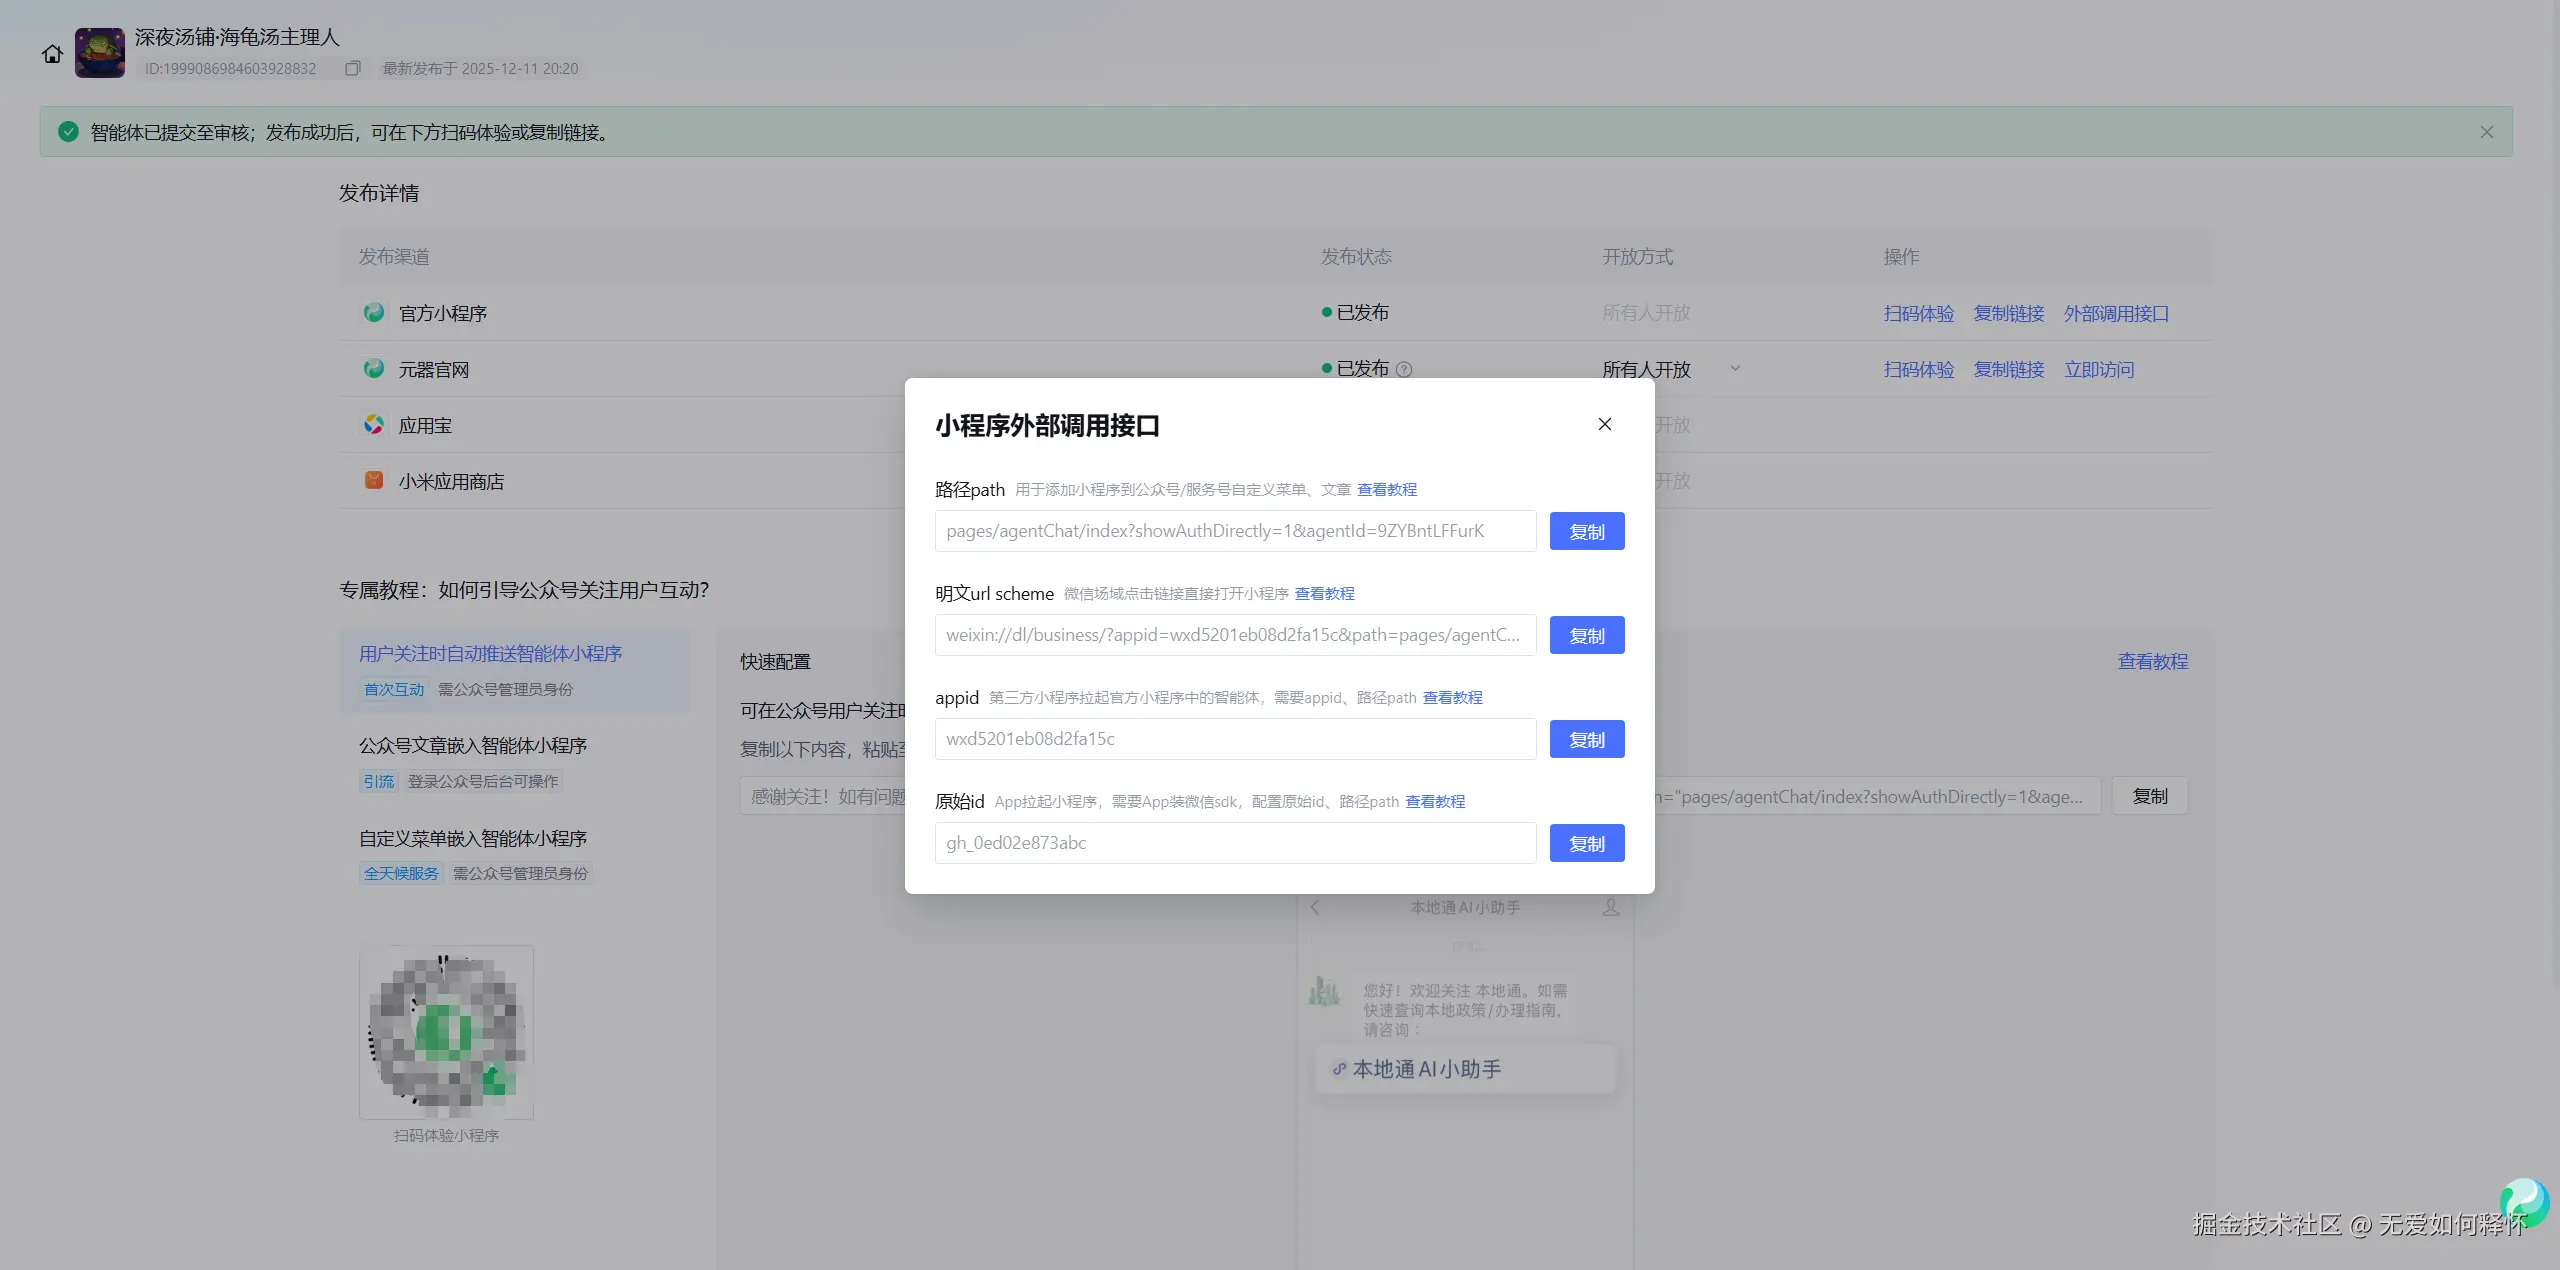Viewport: 2560px width, 1270px height.
Task: Click the 小米应用商店 channel icon
Action: [x=374, y=481]
